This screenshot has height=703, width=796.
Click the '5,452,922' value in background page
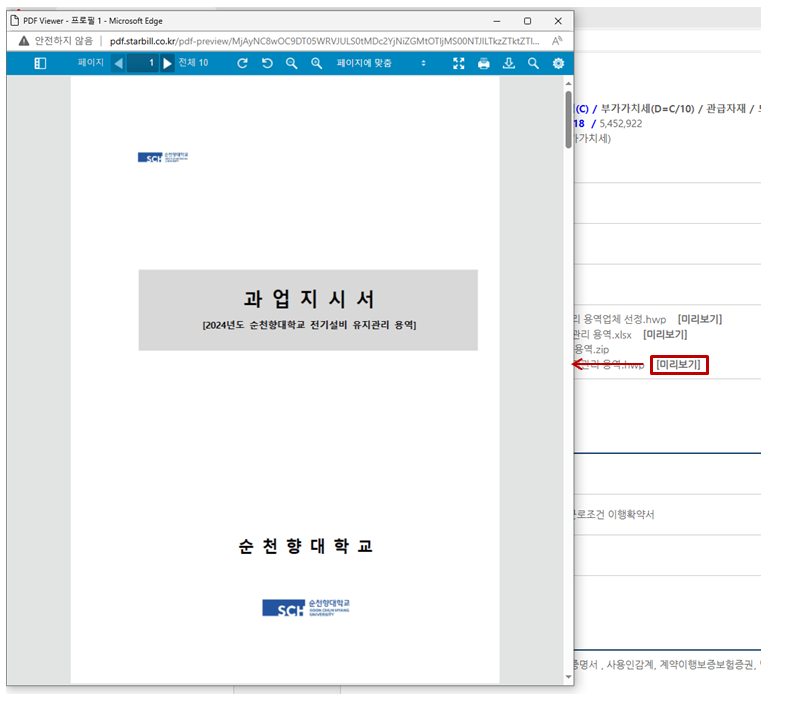pos(620,123)
